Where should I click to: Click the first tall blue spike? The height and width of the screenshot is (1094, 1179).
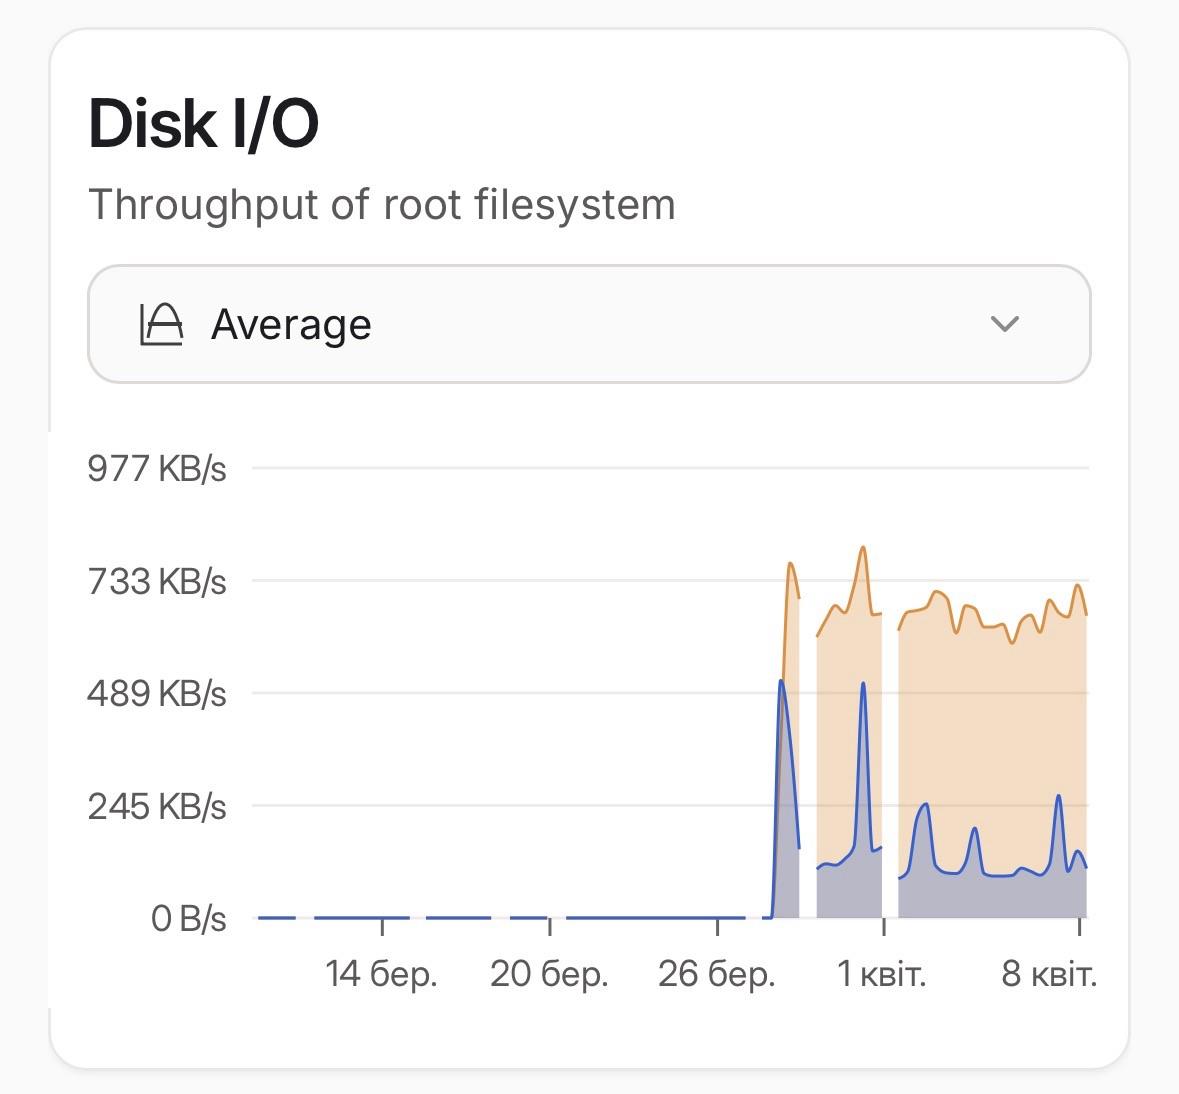(x=781, y=683)
